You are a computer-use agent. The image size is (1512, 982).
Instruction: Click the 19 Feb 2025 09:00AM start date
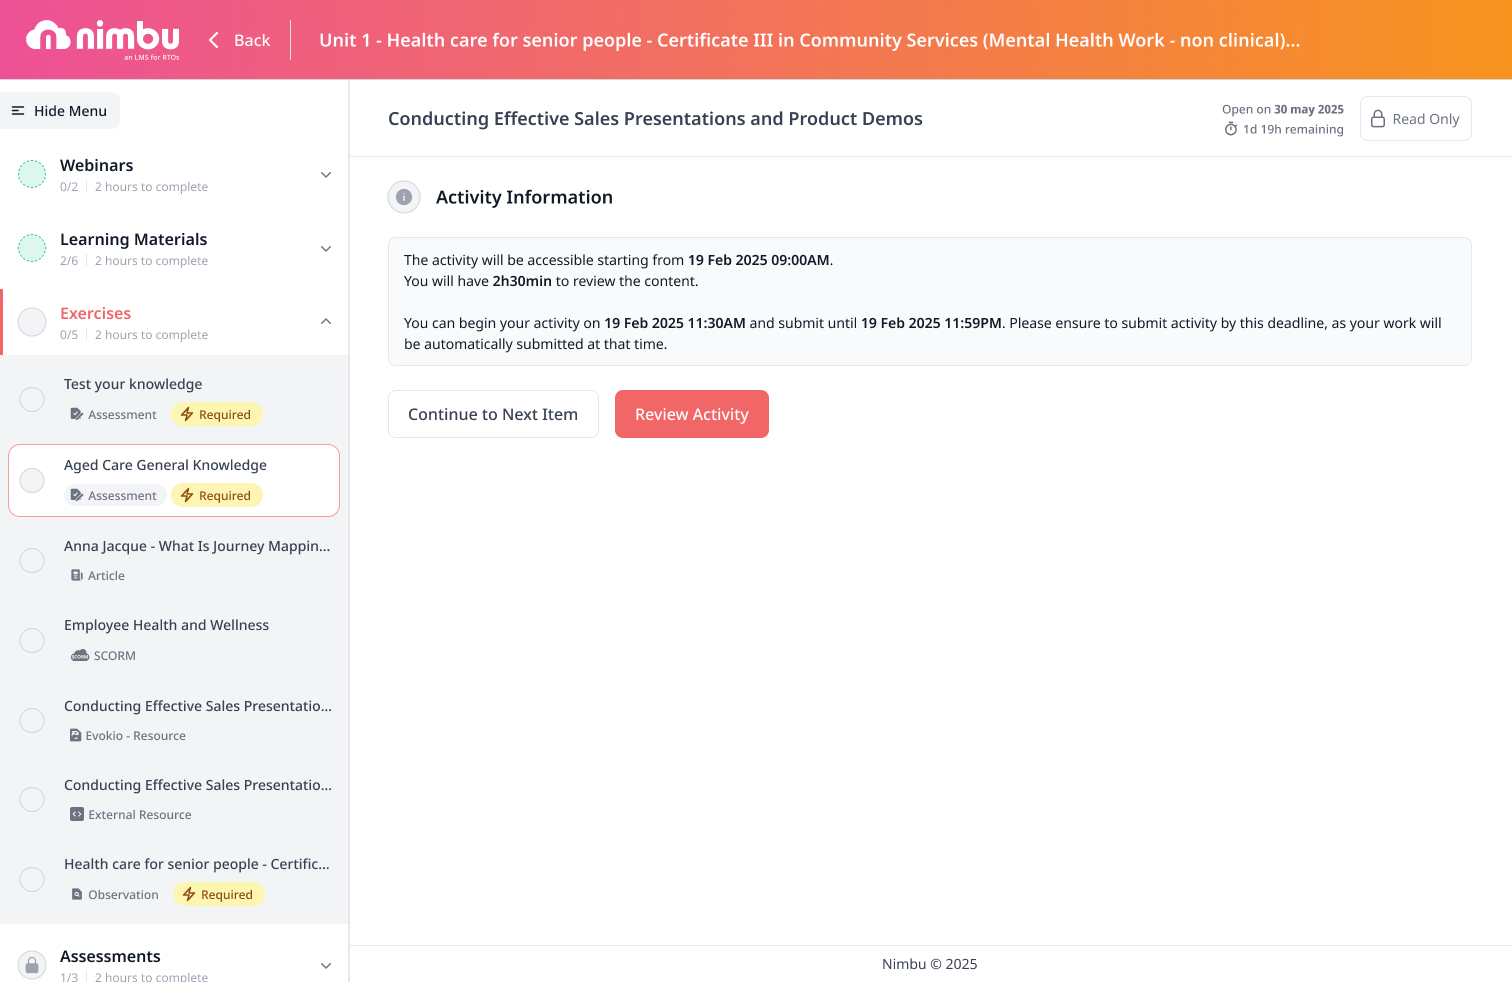pyautogui.click(x=759, y=260)
